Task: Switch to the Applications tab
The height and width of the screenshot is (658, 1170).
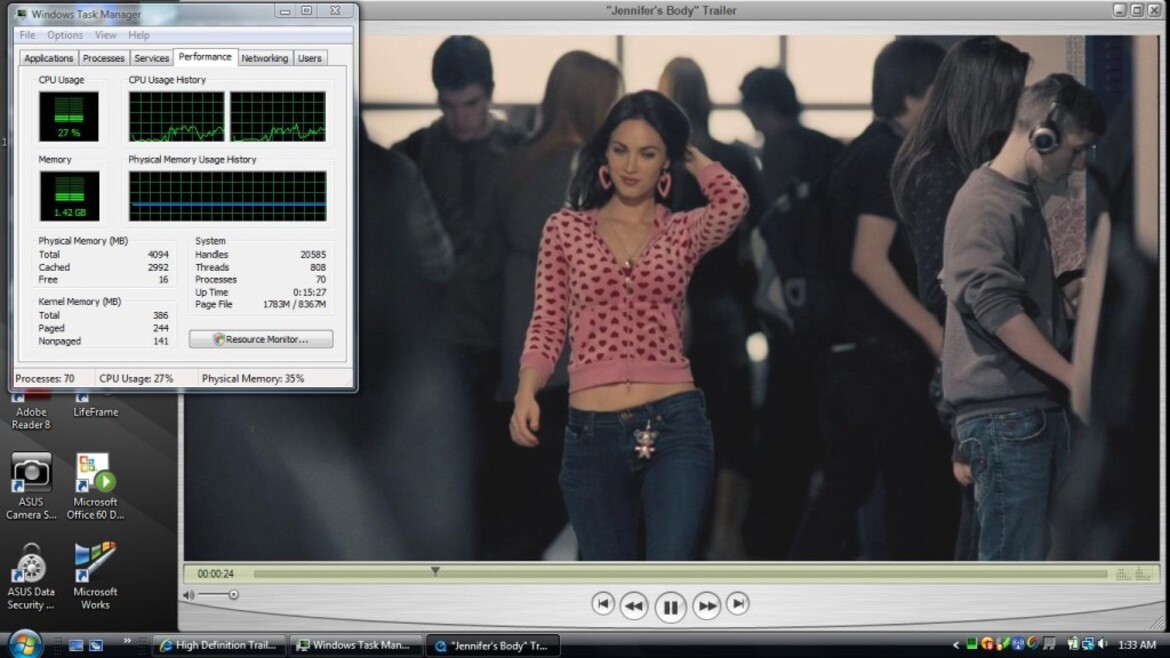Action: coord(49,58)
